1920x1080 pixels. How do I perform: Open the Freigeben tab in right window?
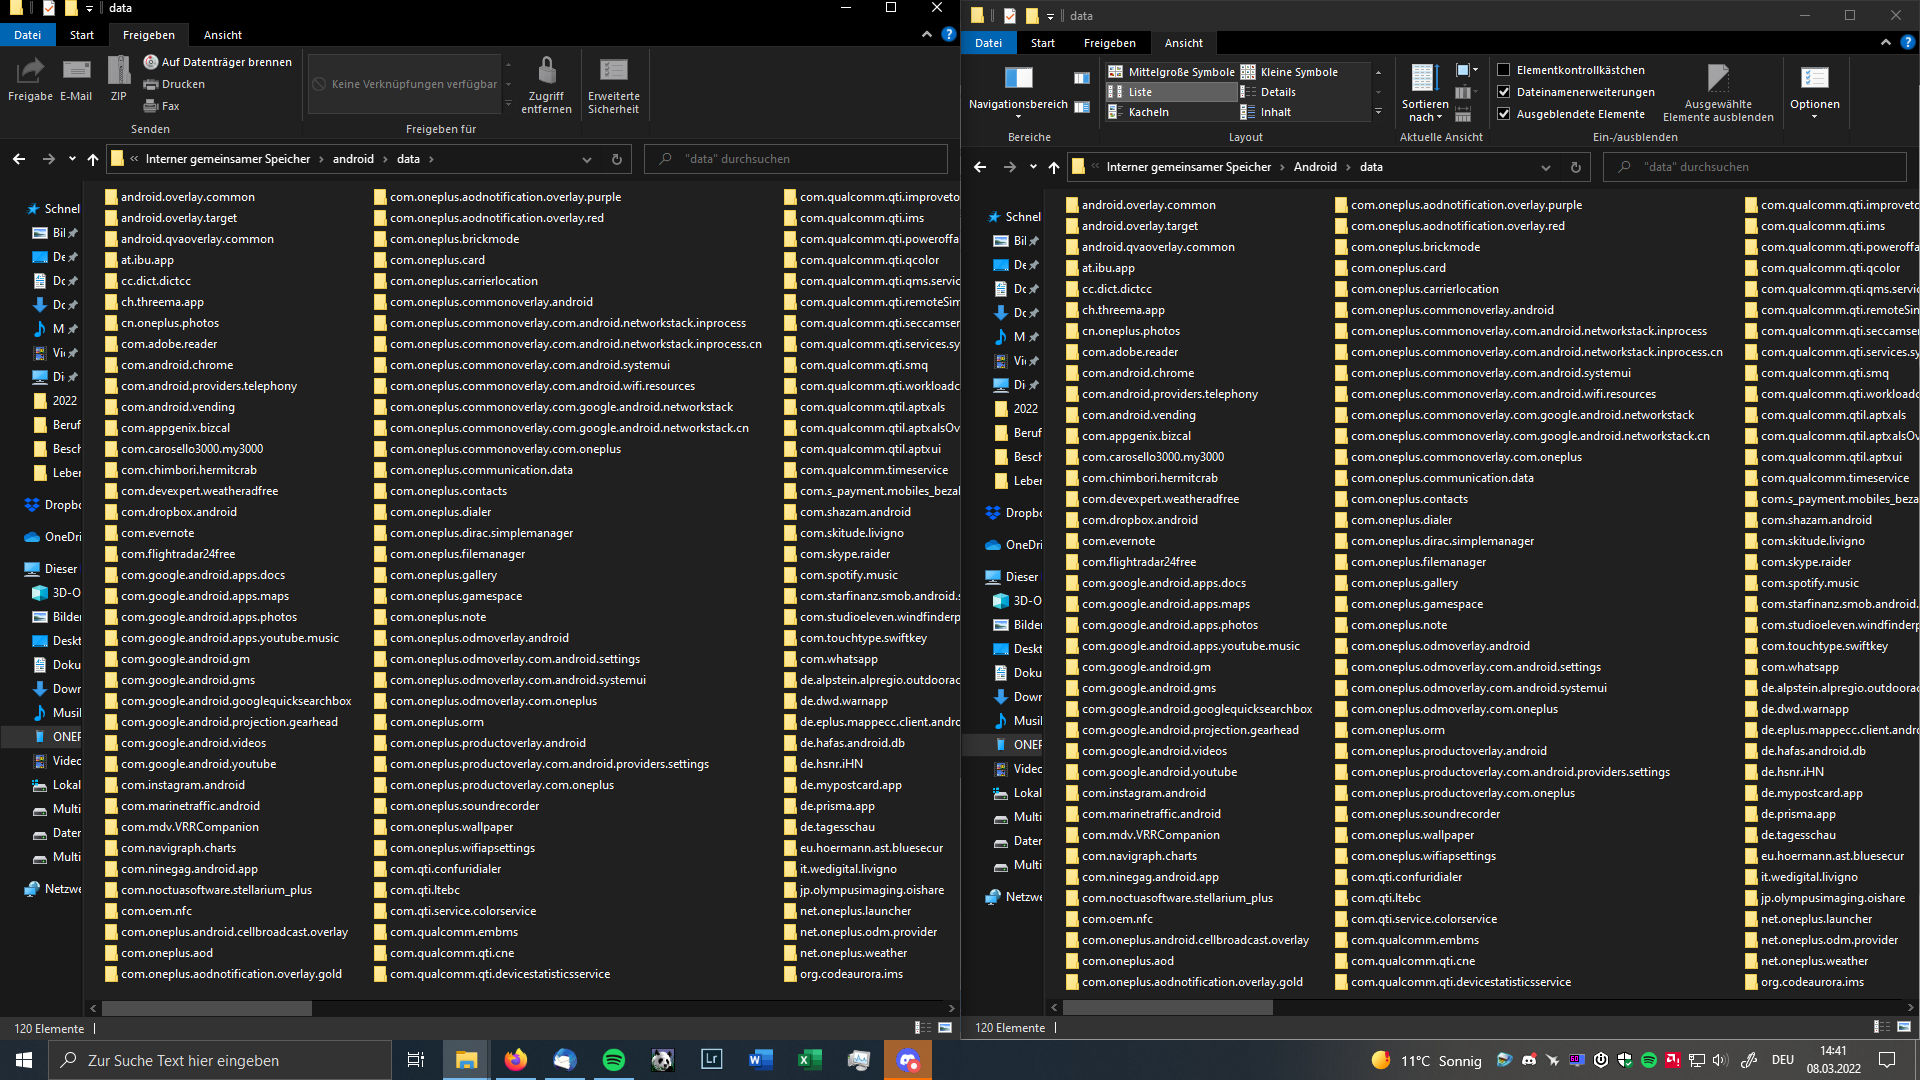1110,43
